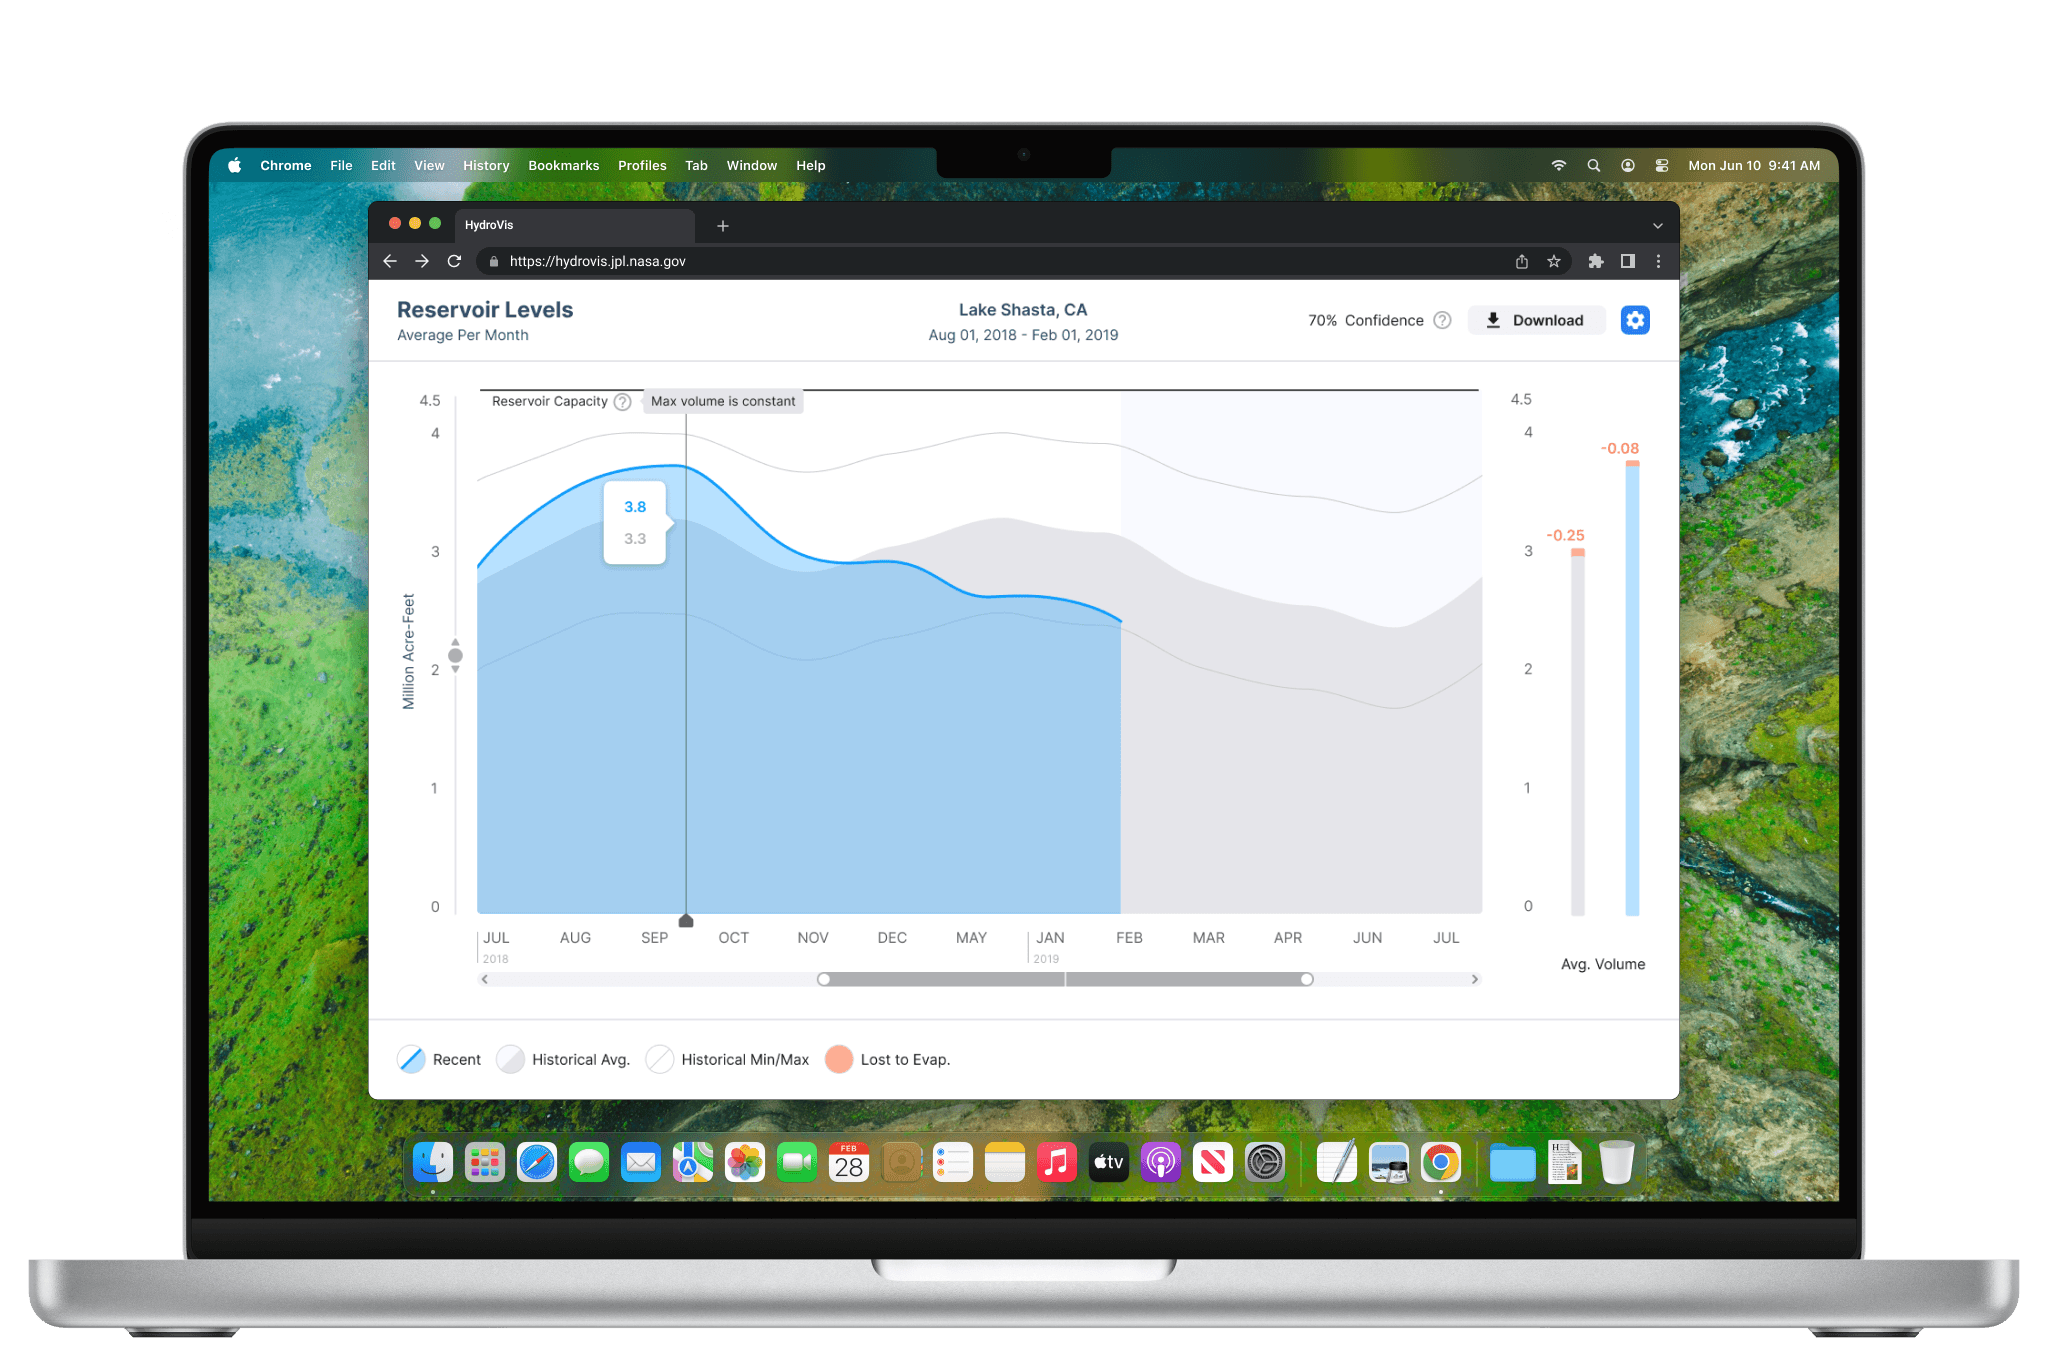This screenshot has width=2048, height=1349.
Task: Open the Chrome extensions puzzle icon
Action: pyautogui.click(x=1595, y=261)
